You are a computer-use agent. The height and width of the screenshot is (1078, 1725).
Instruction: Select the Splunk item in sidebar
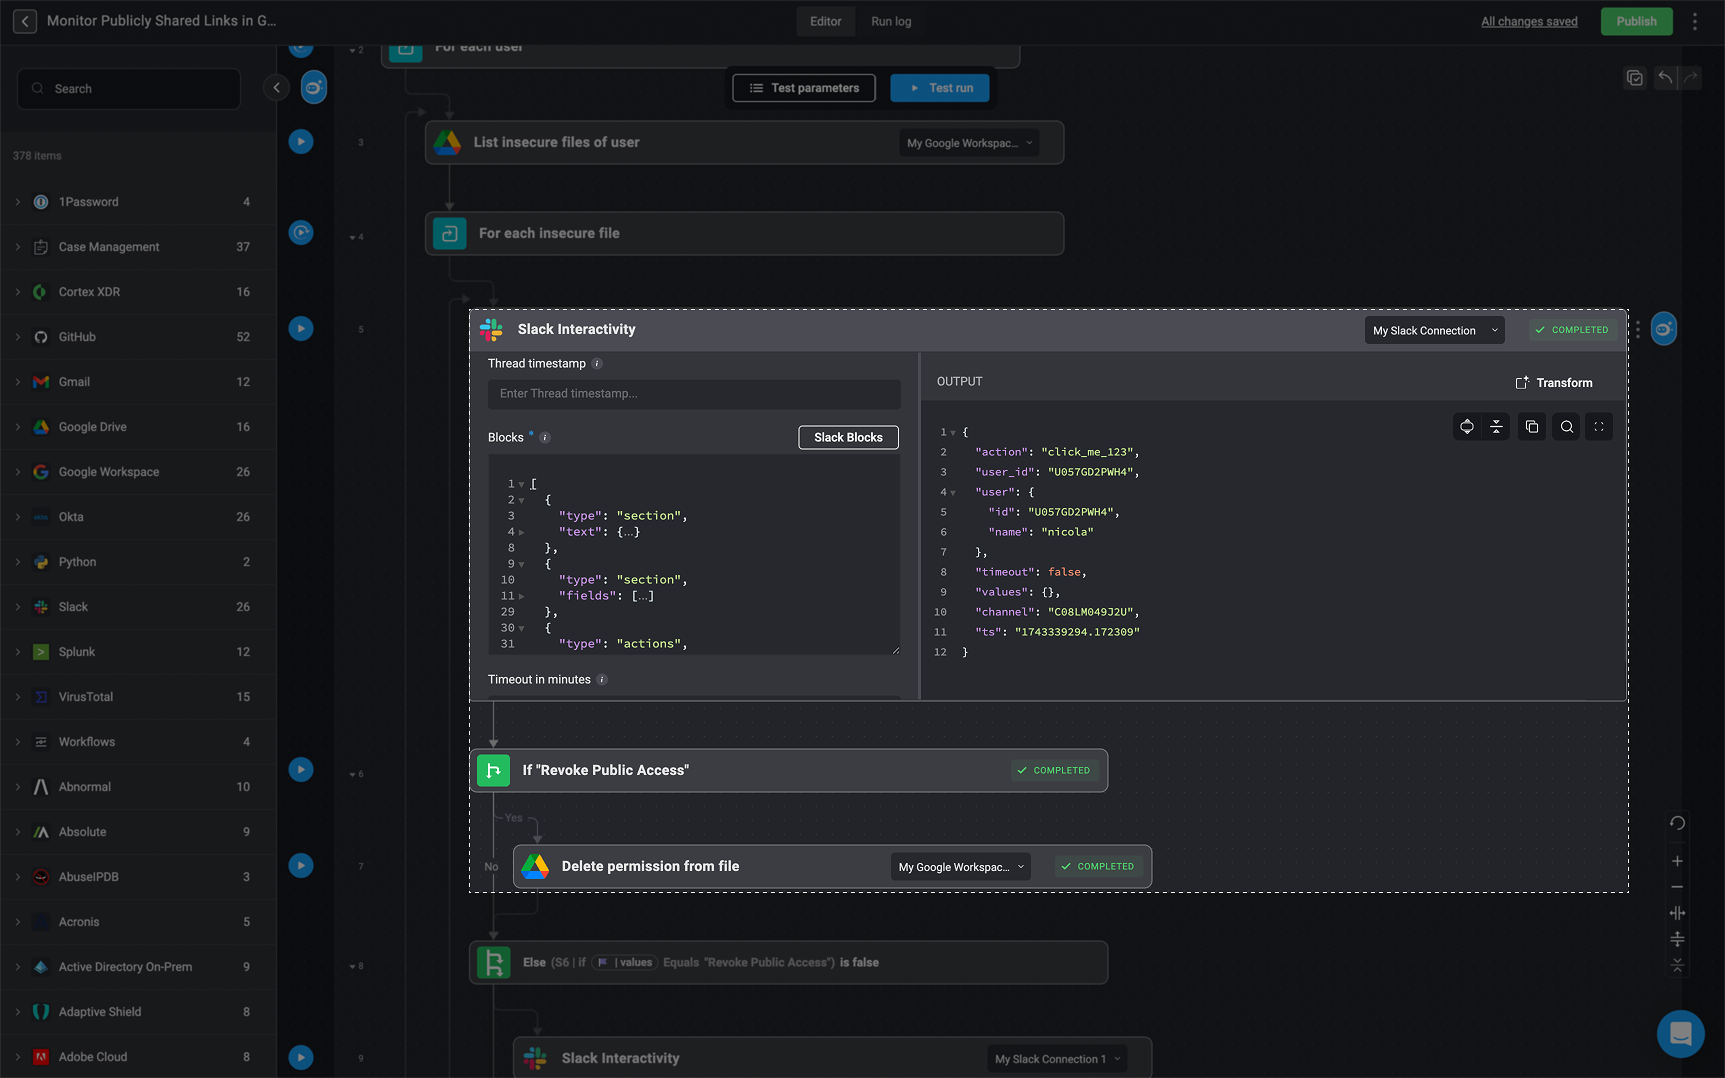point(138,652)
